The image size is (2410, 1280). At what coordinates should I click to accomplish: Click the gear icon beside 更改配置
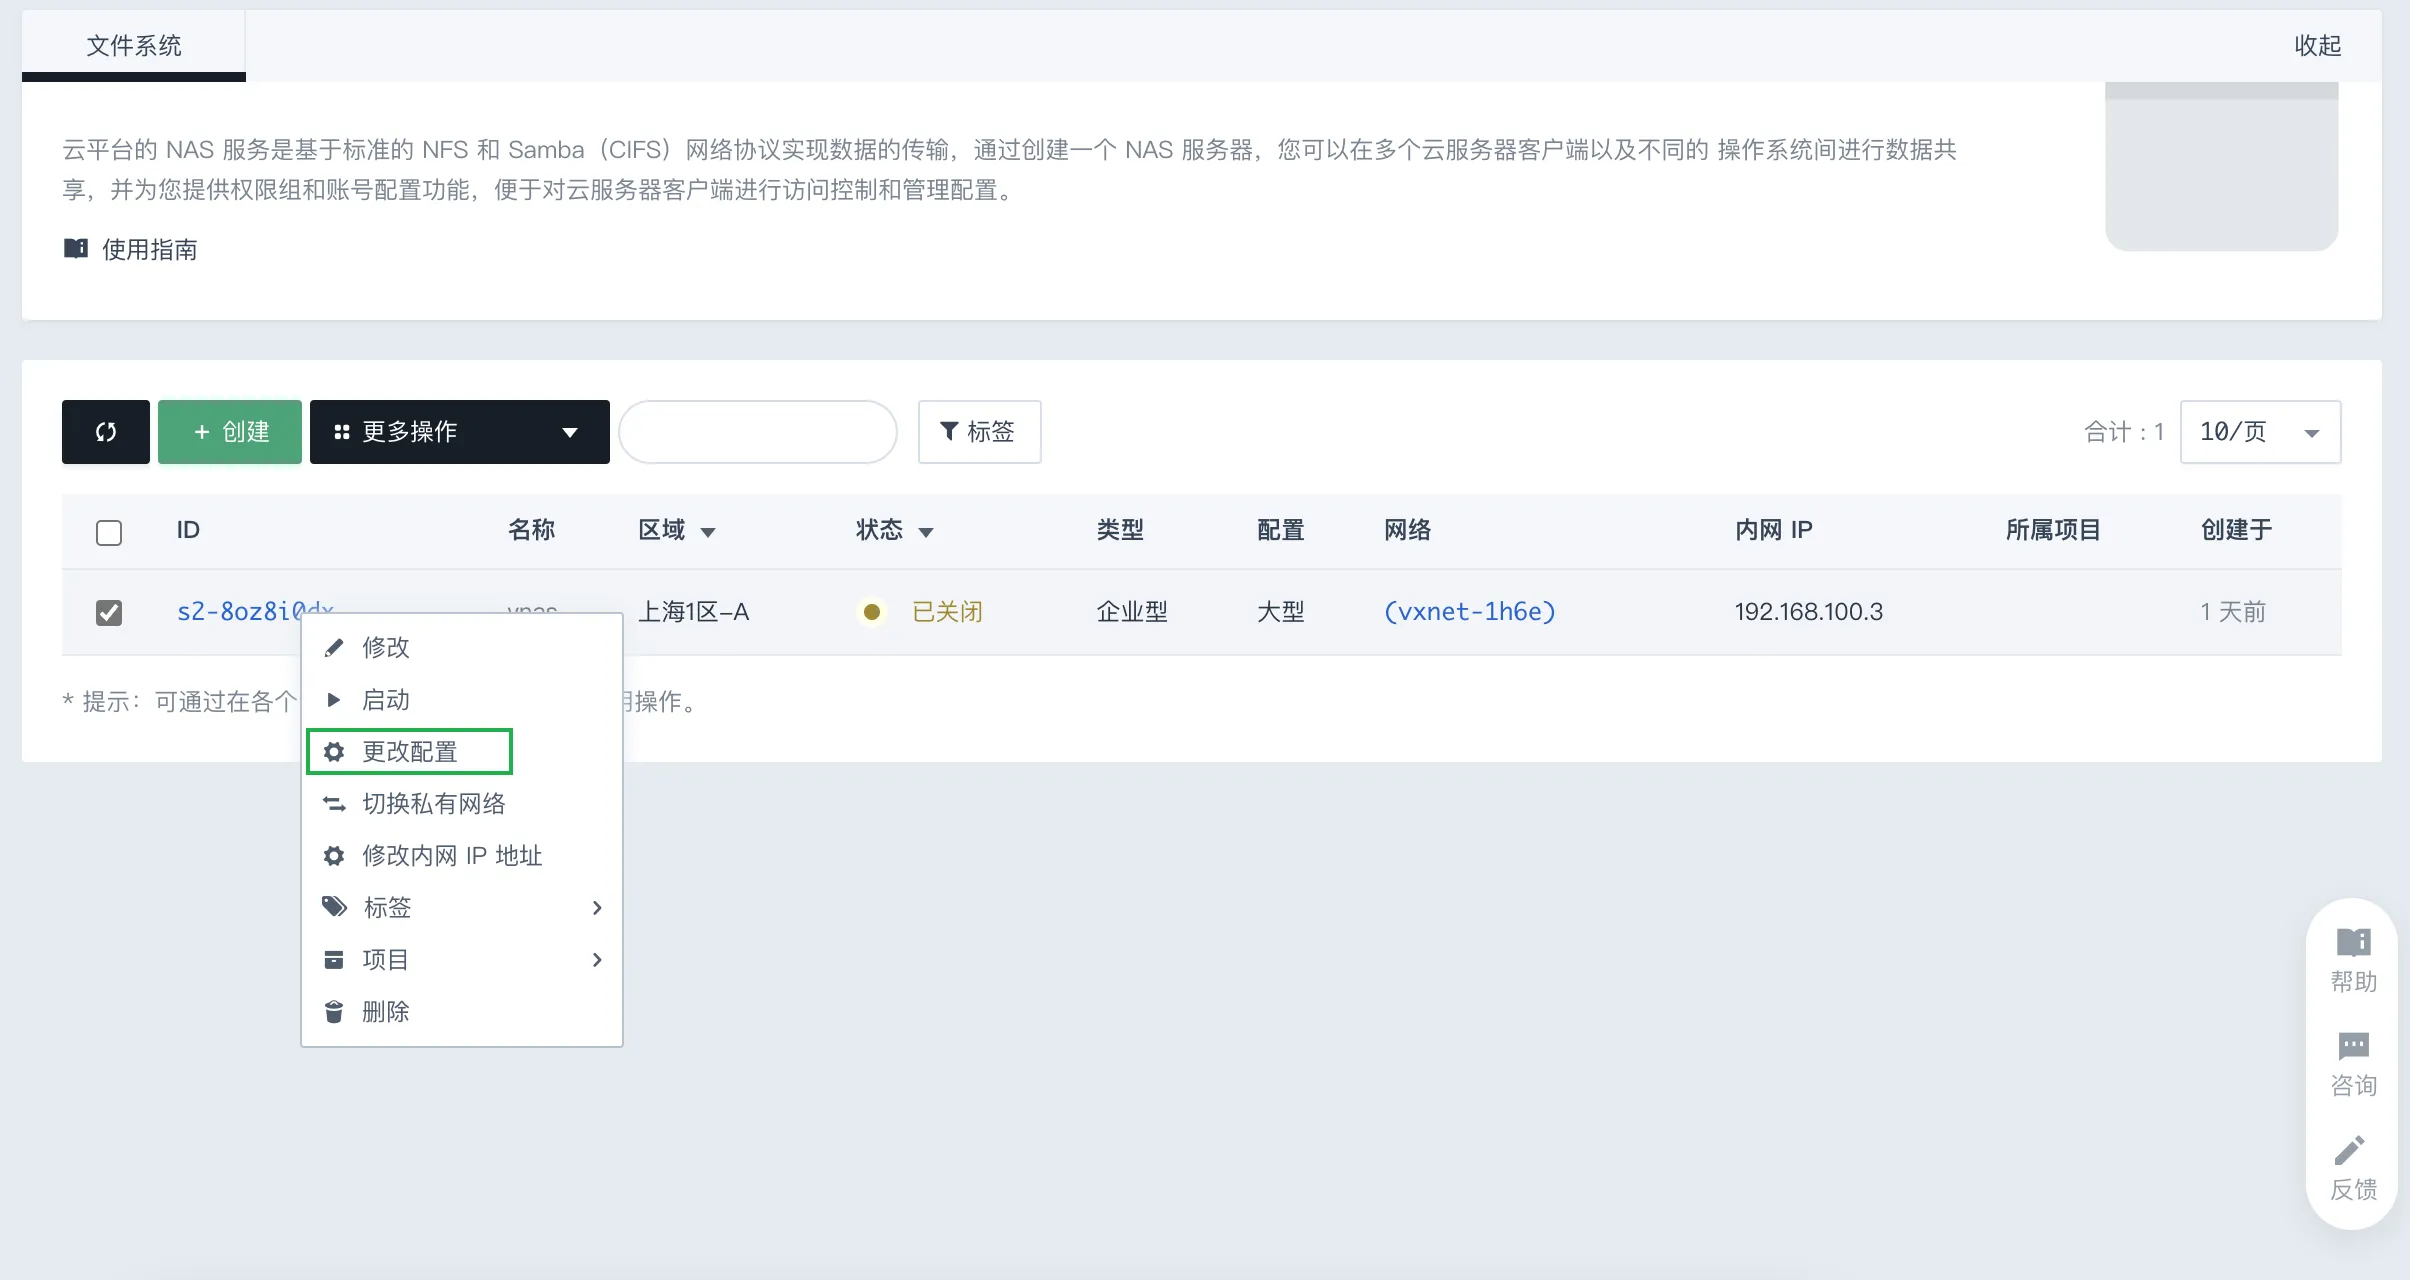click(x=334, y=751)
